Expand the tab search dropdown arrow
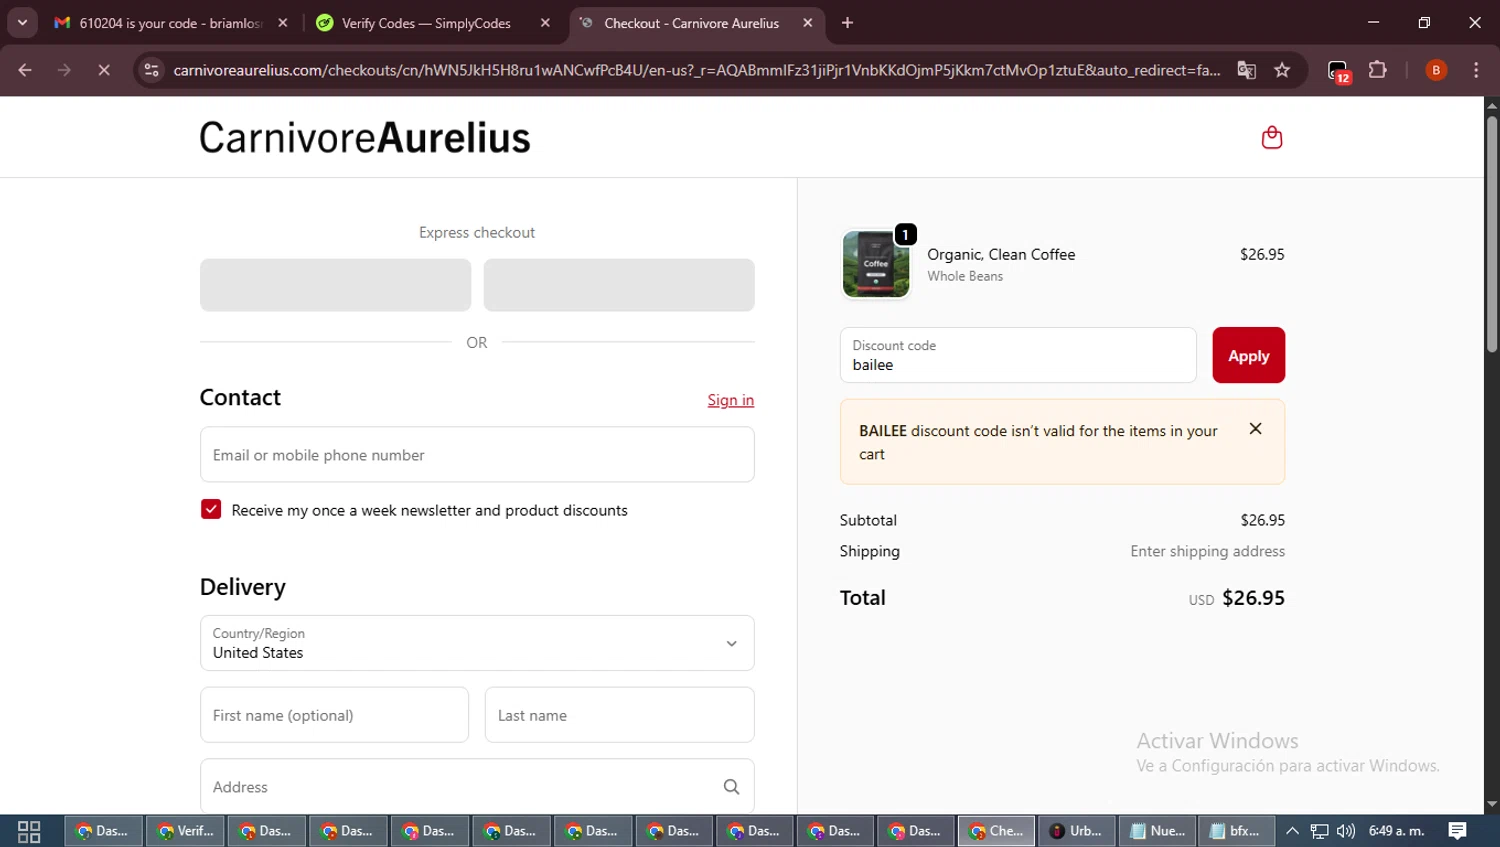The image size is (1500, 847). pos(22,22)
